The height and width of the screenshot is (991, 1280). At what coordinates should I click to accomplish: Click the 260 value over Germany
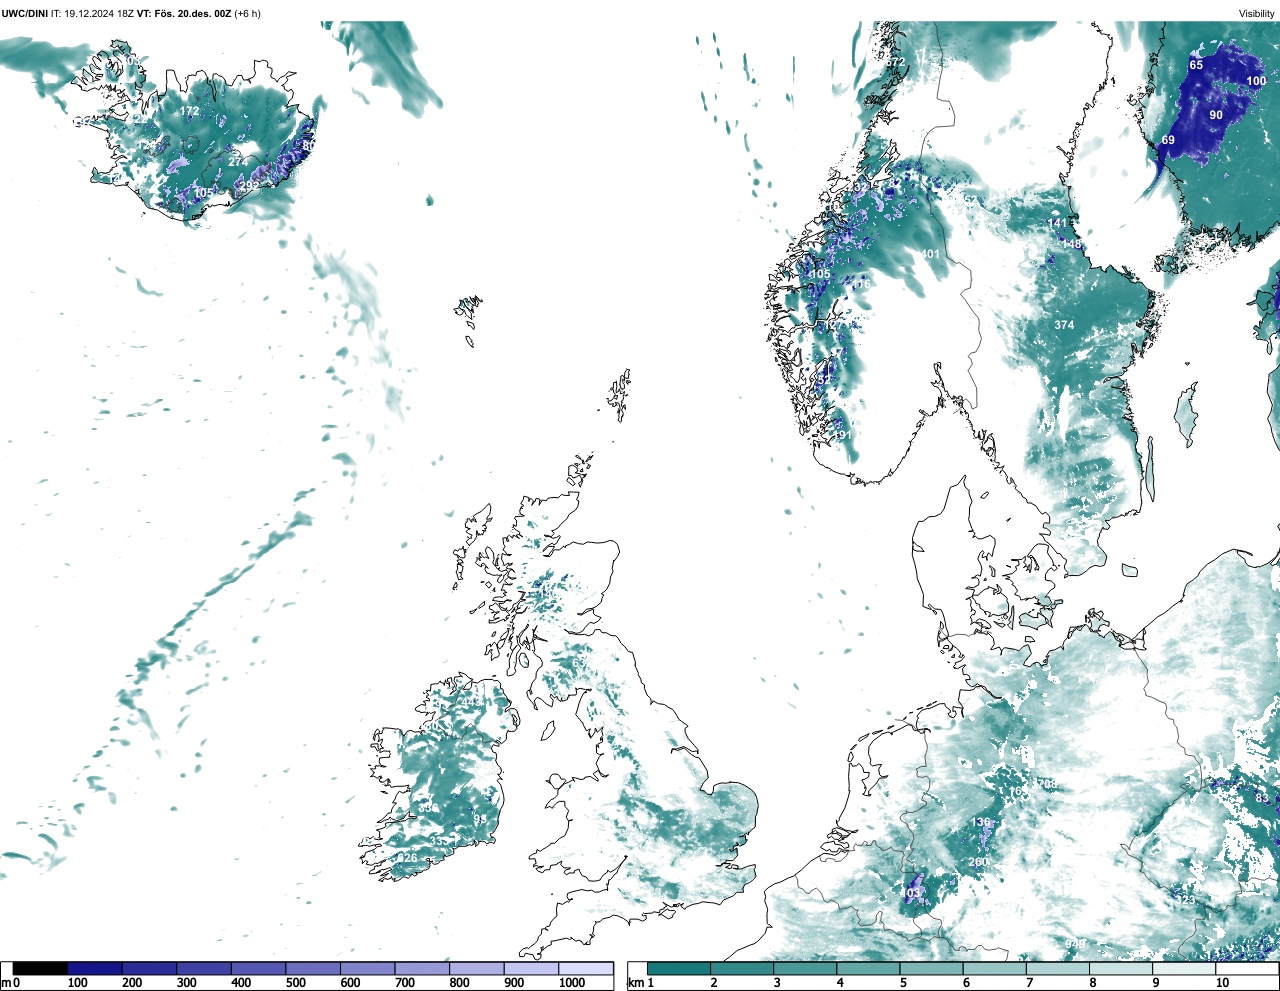978,862
